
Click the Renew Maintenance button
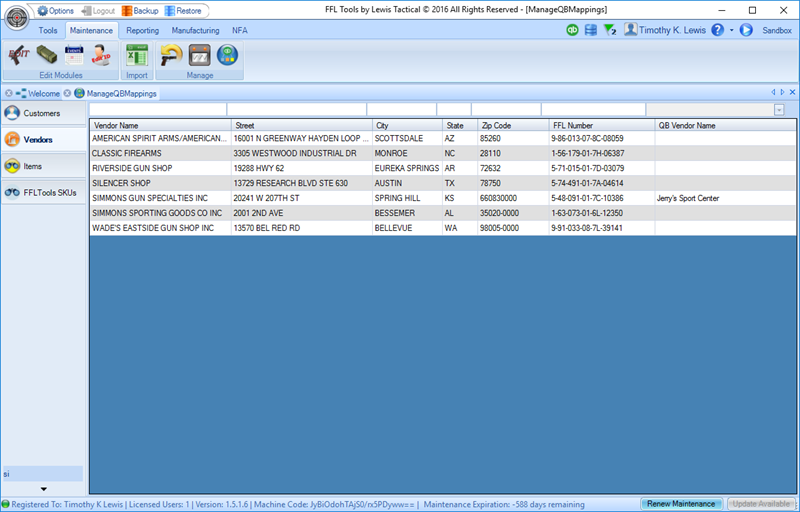[x=681, y=504]
